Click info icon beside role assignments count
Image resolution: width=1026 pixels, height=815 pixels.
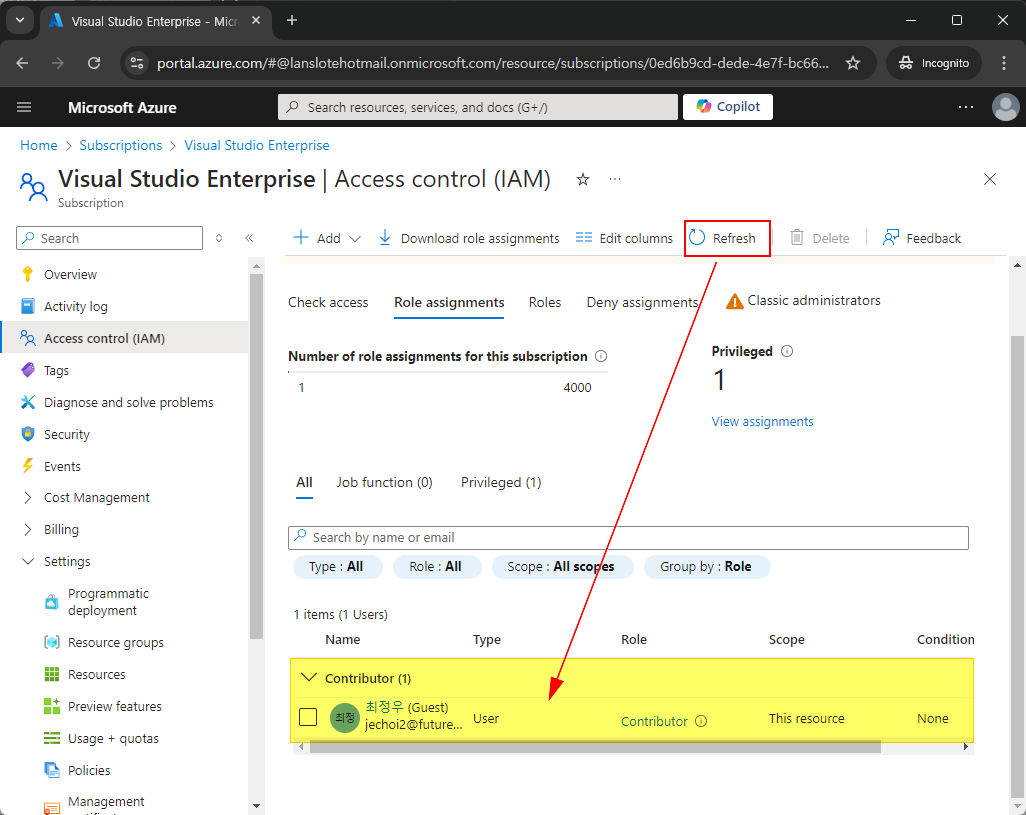[x=601, y=356]
